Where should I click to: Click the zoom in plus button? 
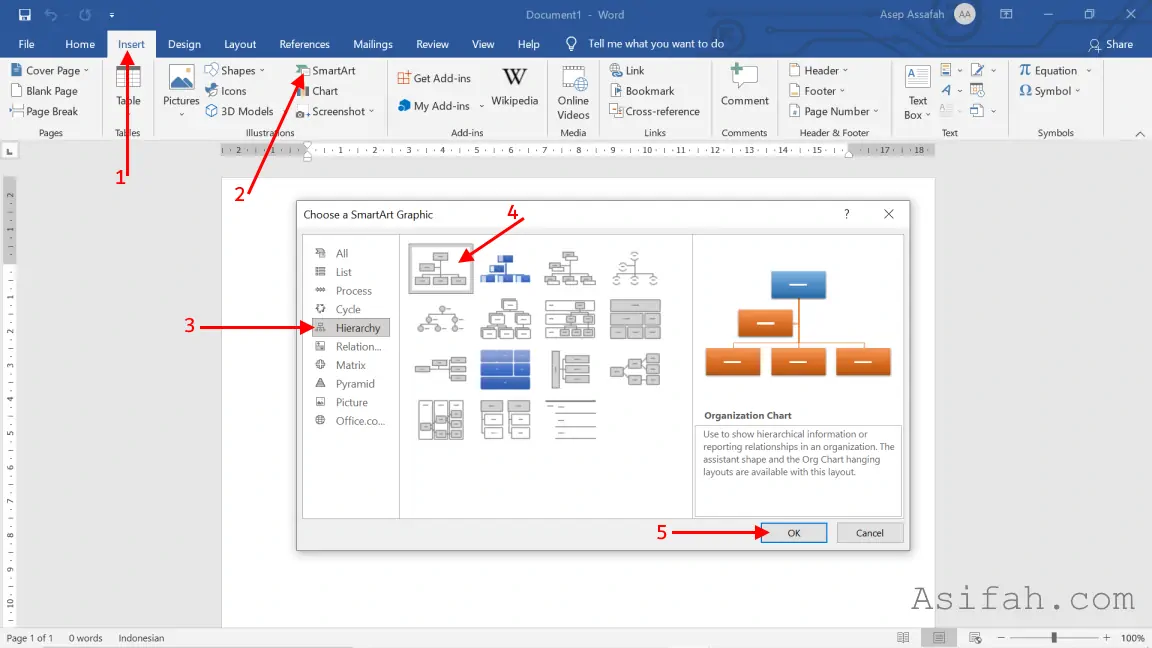(1106, 638)
